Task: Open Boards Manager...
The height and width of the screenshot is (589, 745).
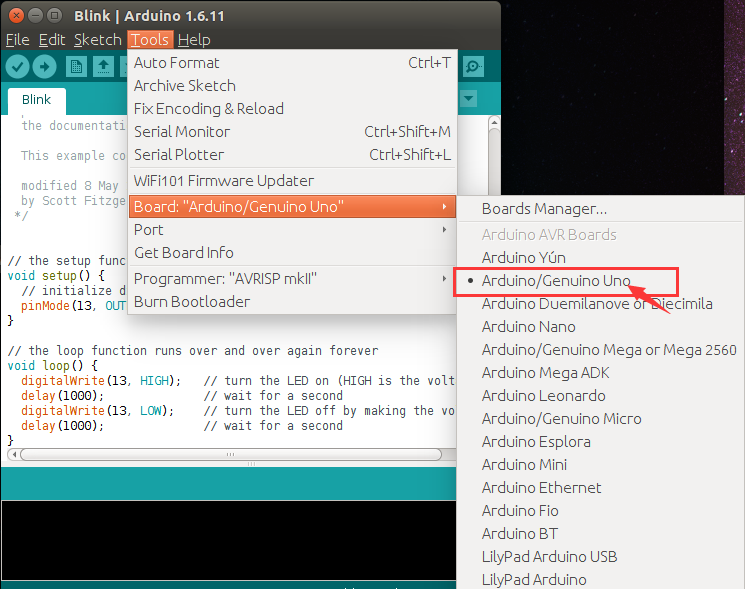Action: (601, 209)
